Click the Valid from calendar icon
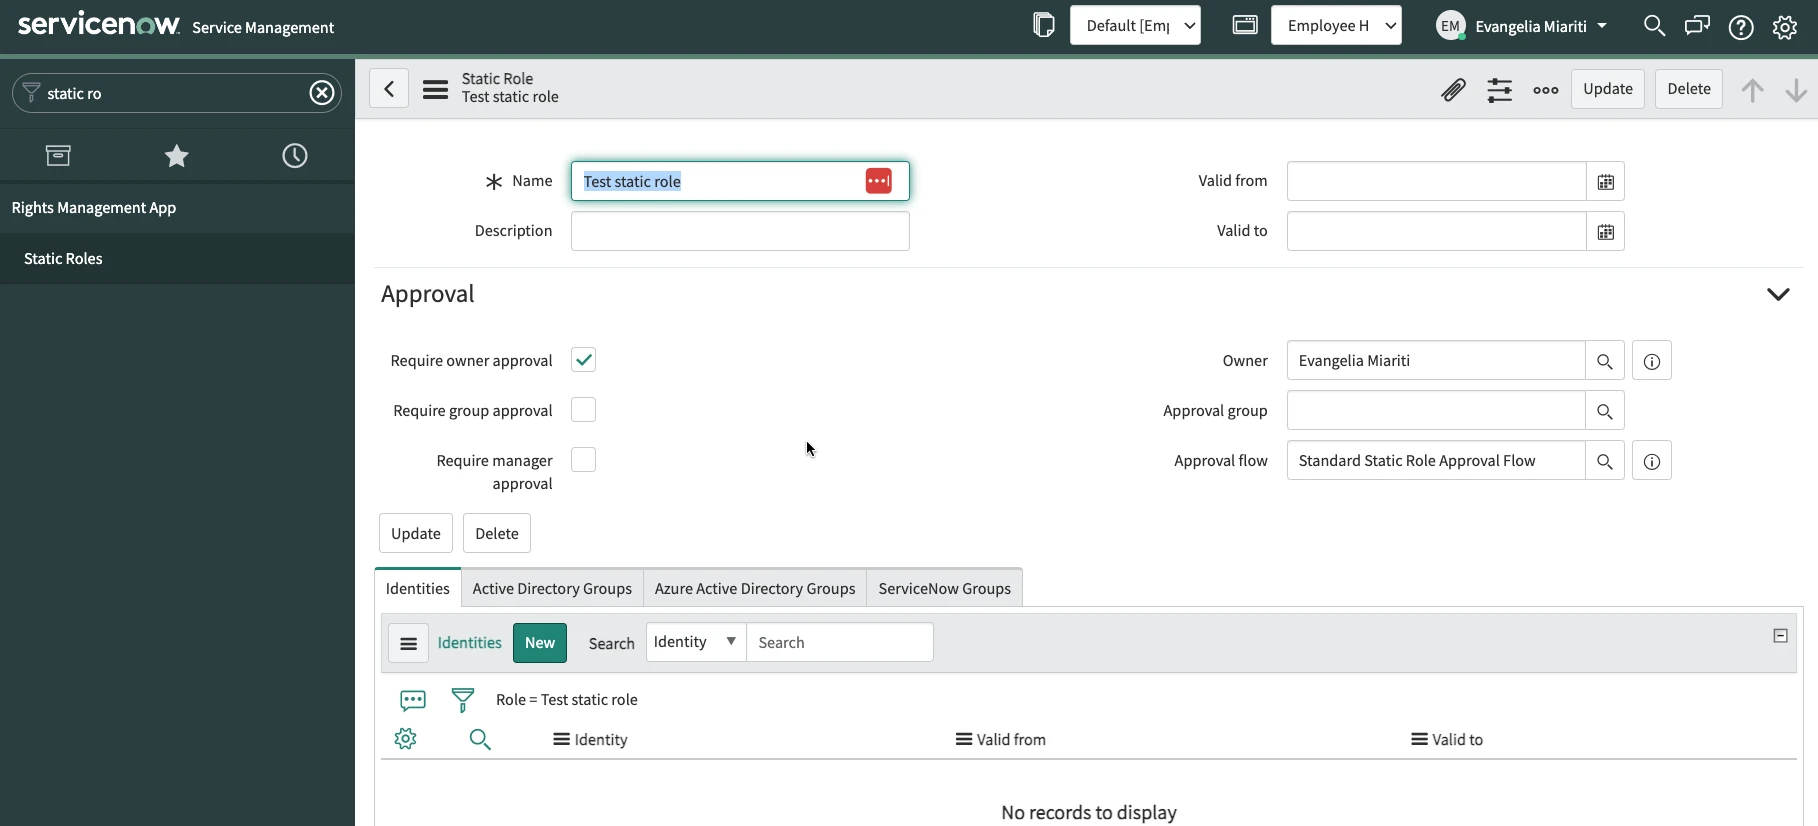Screen dimensions: 1818x826 click(x=1605, y=182)
